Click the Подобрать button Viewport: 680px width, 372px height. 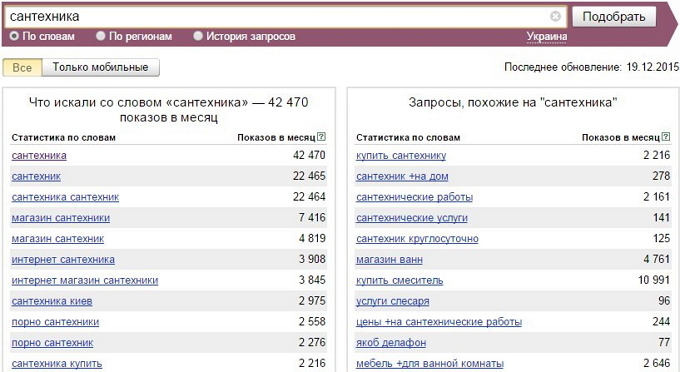pos(614,17)
